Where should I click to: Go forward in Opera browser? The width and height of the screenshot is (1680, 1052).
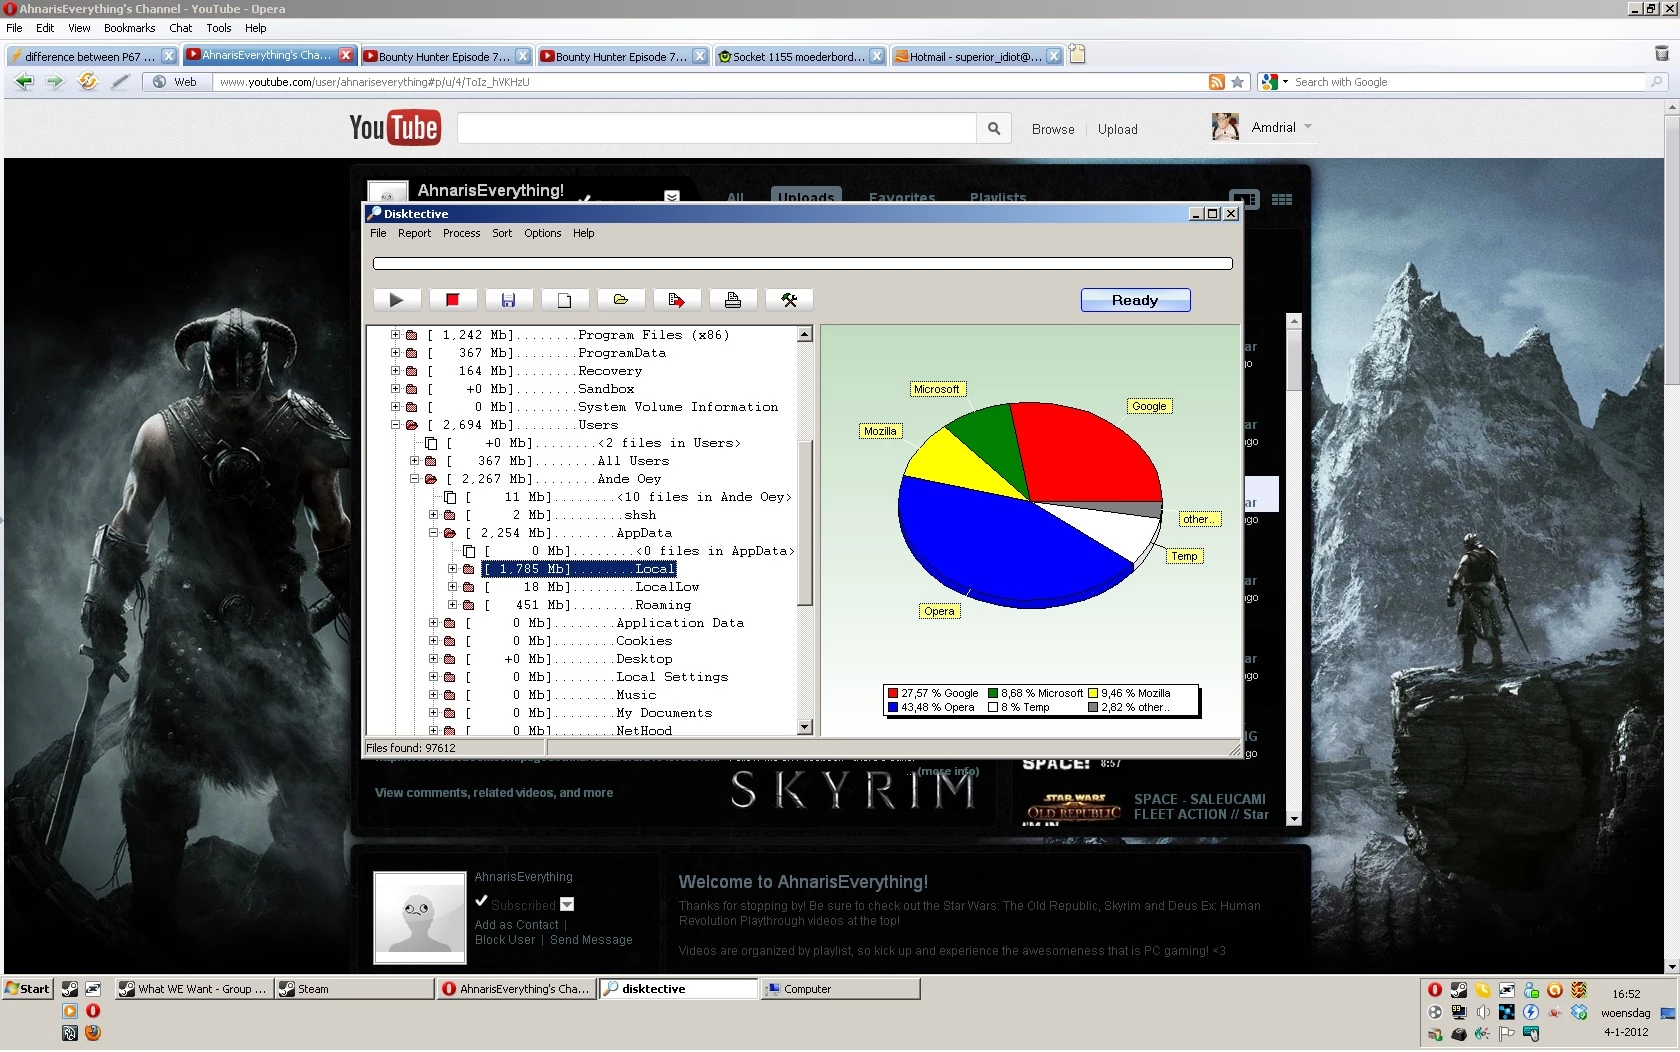[55, 82]
